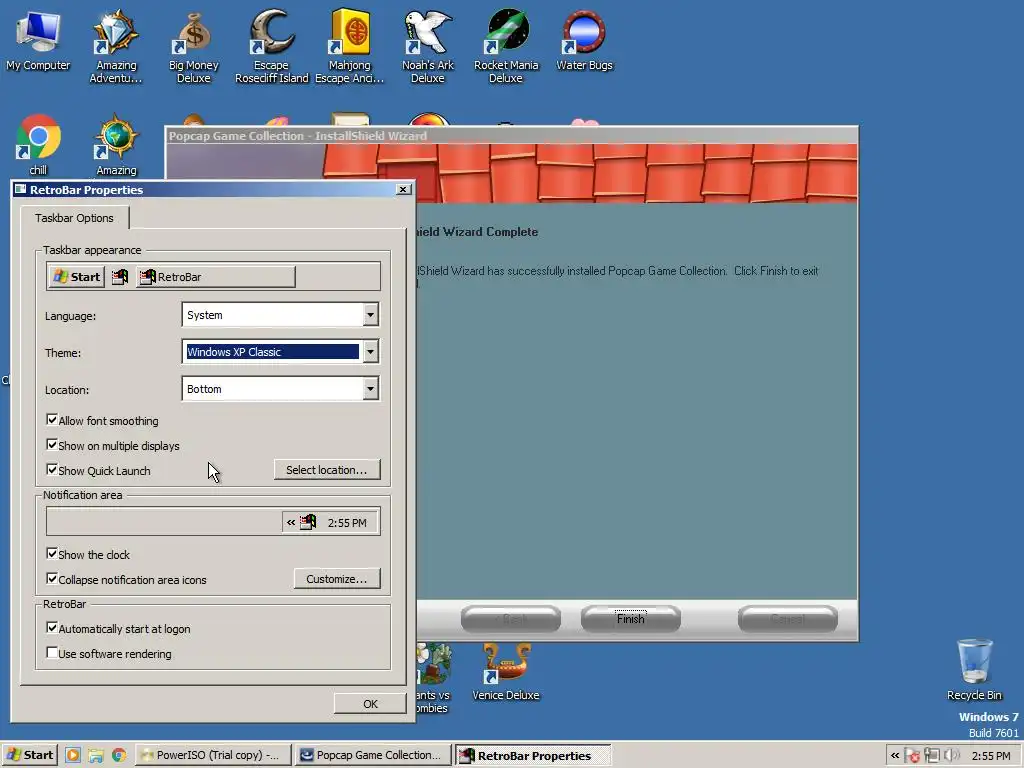Click Finish in the InstallShield Wizard
The width and height of the screenshot is (1024, 768).
[630, 618]
